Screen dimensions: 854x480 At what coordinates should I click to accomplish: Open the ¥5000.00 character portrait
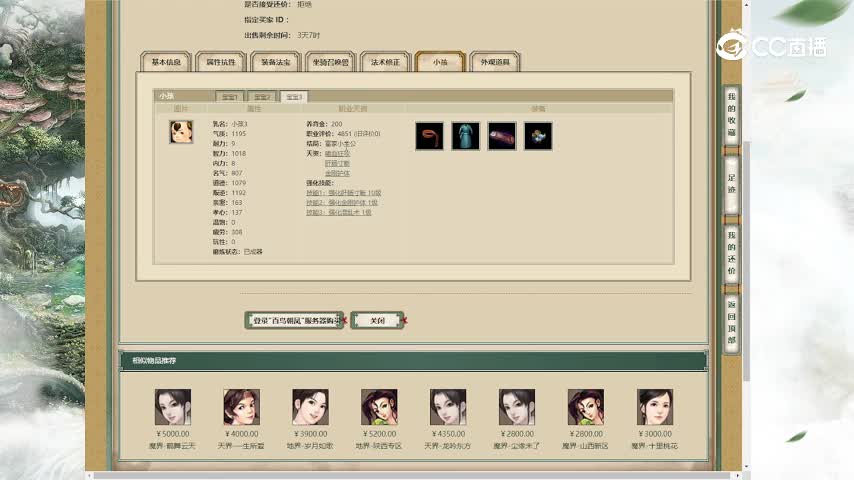pyautogui.click(x=173, y=407)
